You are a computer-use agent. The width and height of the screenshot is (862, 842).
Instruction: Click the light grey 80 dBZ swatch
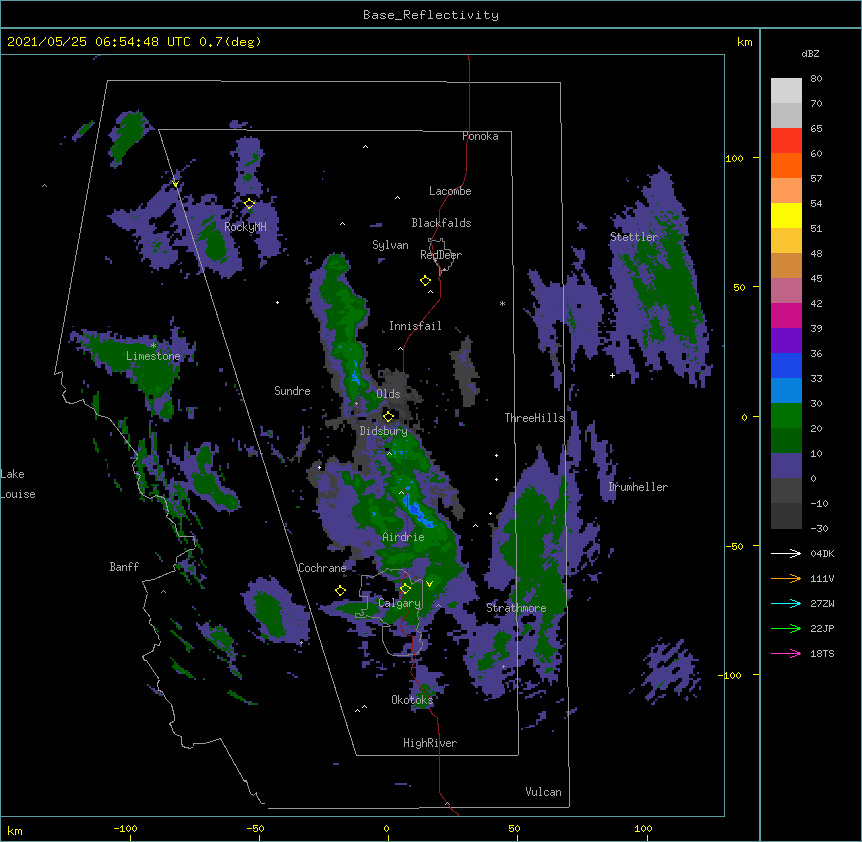coord(786,90)
